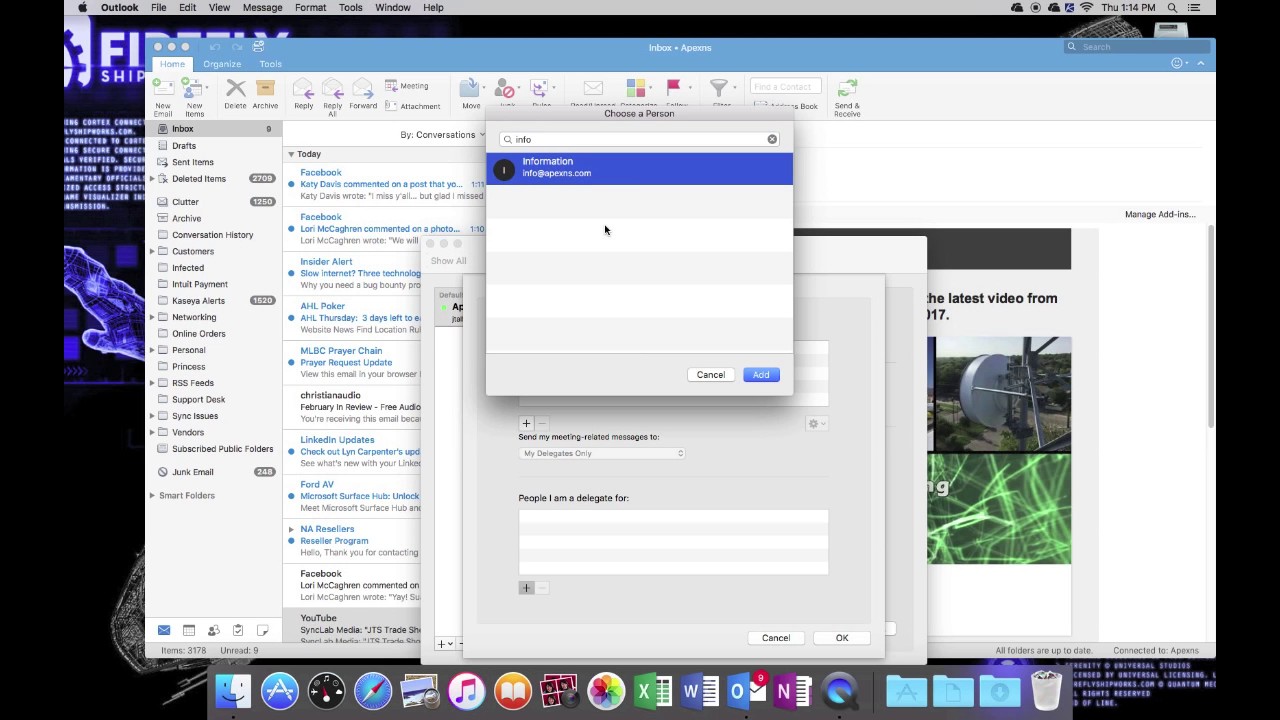Expand the Networking folder

coord(152,317)
